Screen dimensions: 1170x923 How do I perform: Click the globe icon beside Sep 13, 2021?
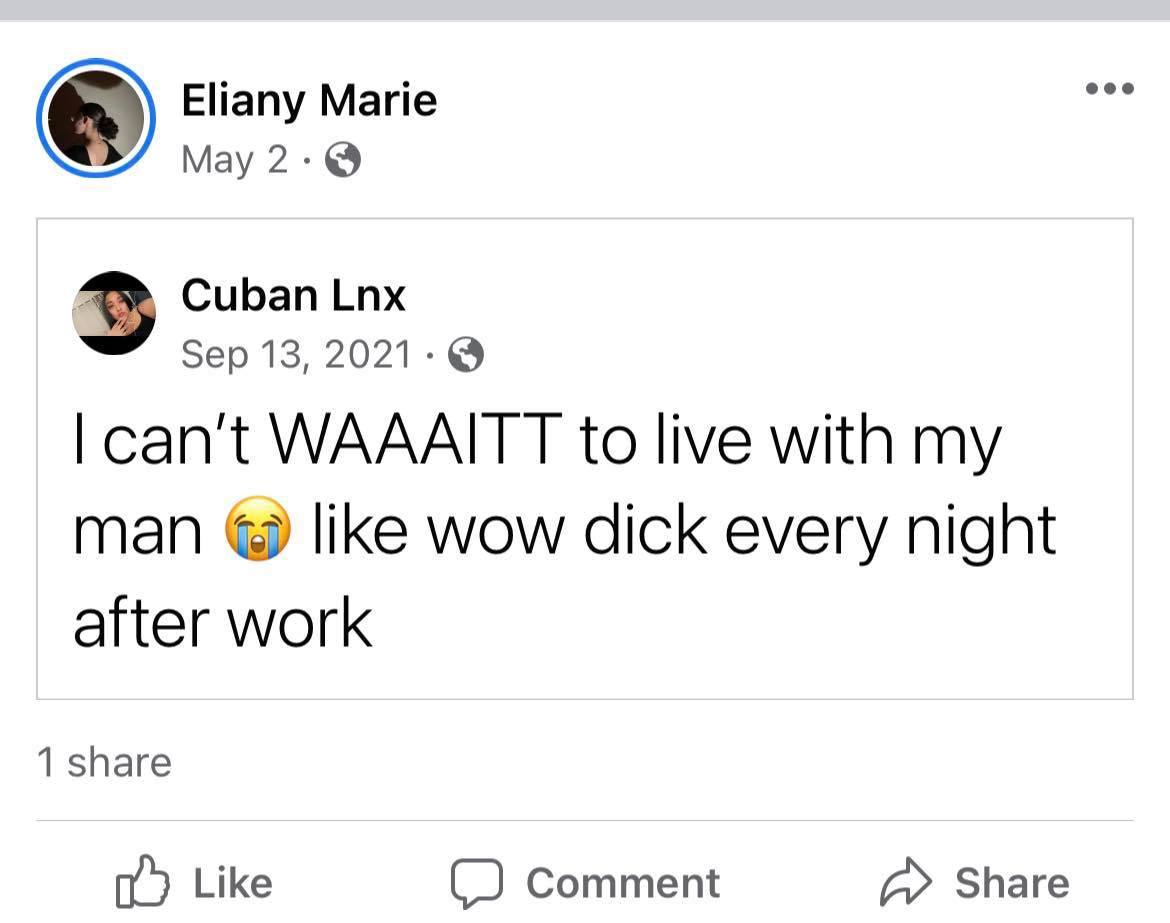(465, 354)
